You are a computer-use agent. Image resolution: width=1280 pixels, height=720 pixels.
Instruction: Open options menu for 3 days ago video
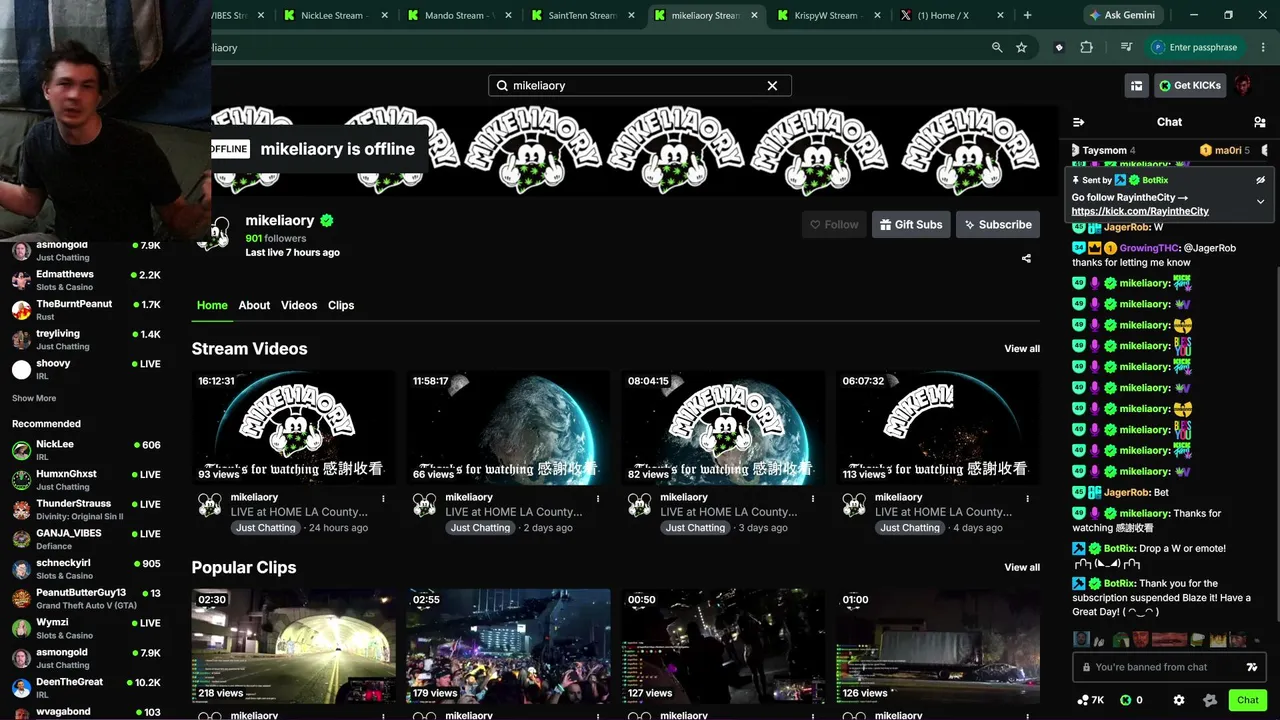coord(813,498)
